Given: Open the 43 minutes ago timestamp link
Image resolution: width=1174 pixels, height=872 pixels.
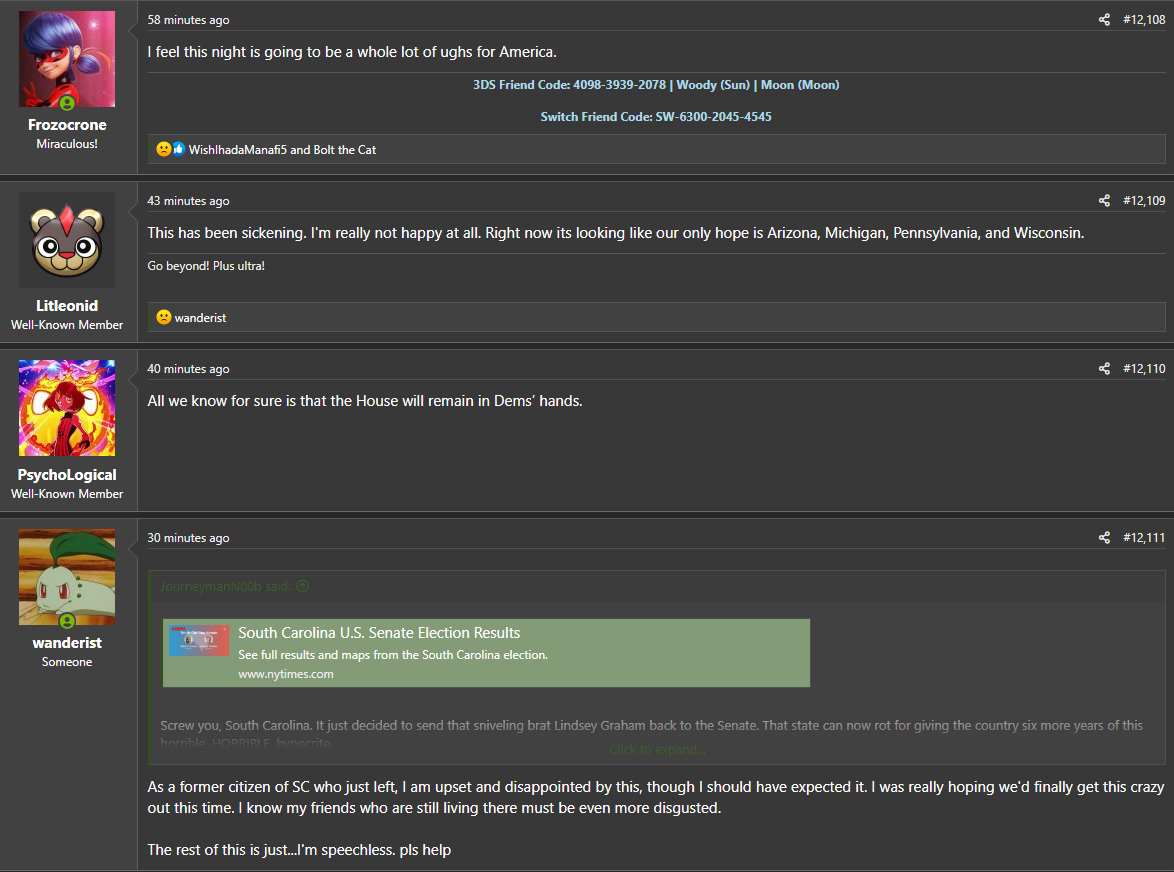Looking at the screenshot, I should click(x=188, y=201).
